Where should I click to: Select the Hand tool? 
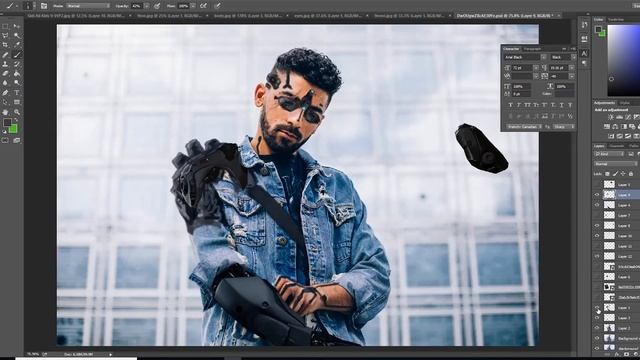tap(5, 112)
